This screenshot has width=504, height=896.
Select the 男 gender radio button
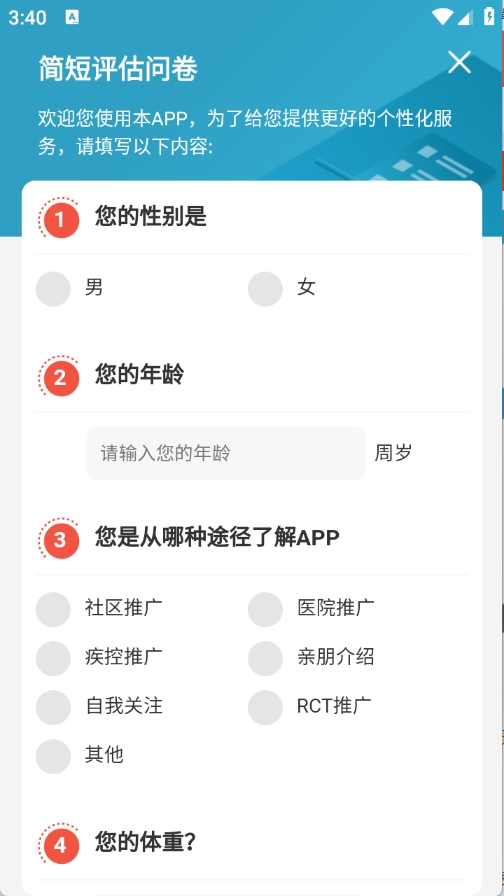click(53, 289)
